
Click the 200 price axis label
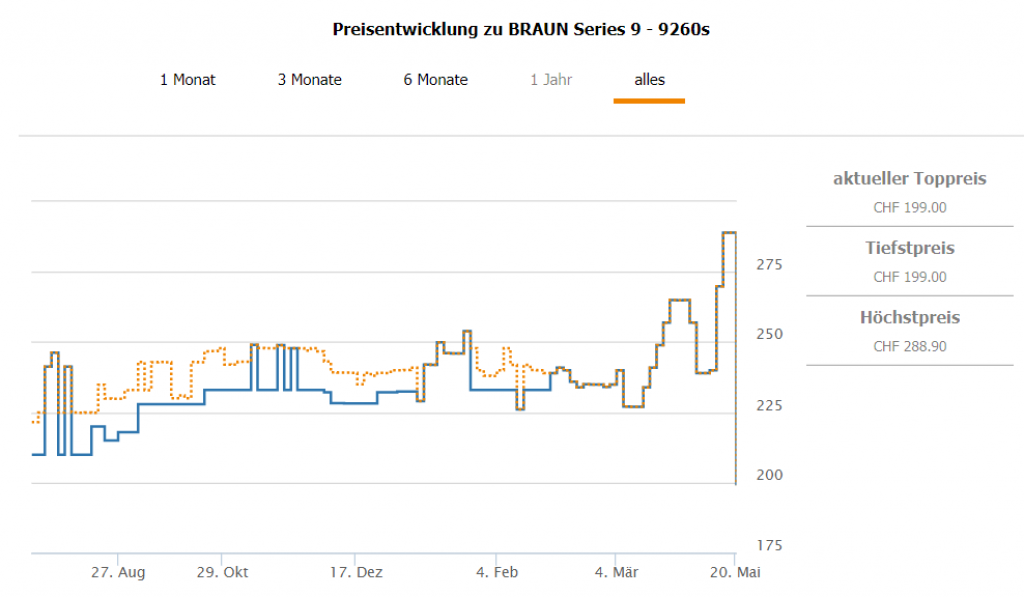pyautogui.click(x=769, y=475)
